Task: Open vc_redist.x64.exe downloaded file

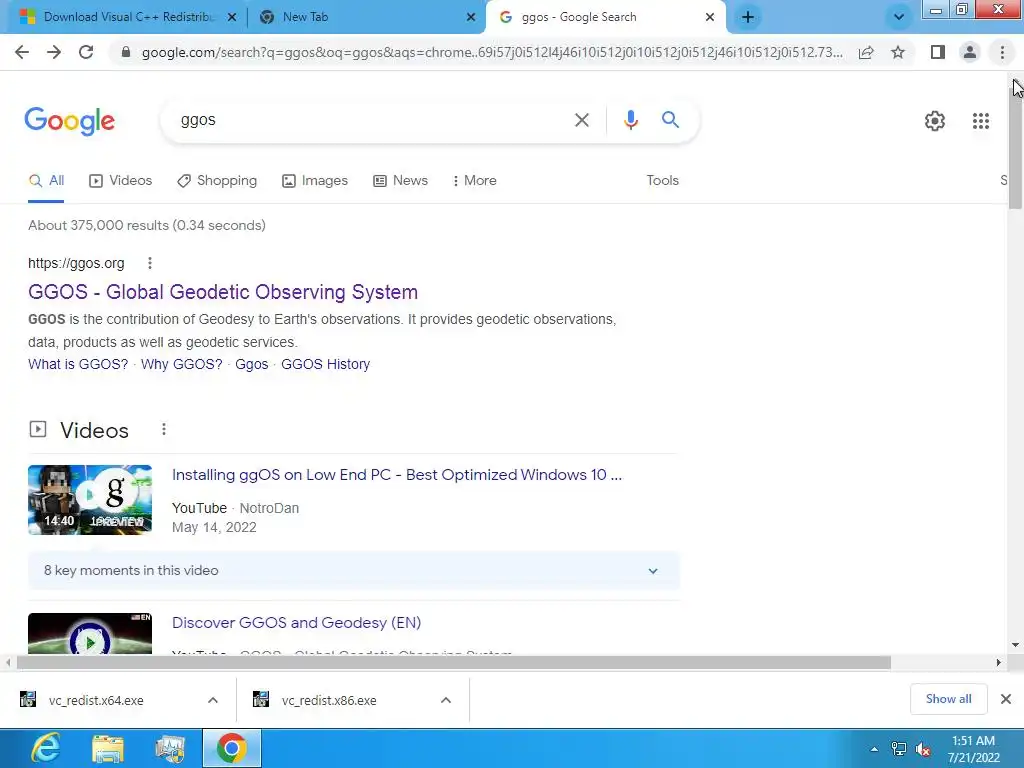Action: 96,700
